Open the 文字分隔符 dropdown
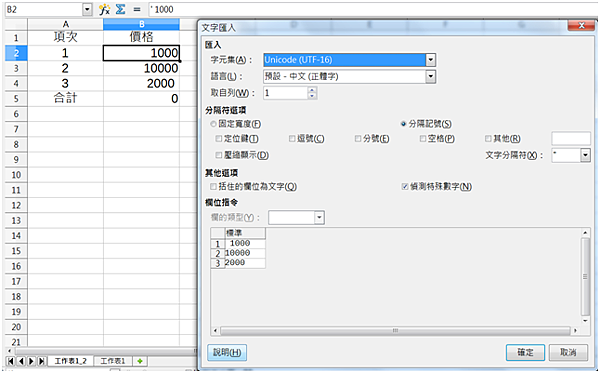This screenshot has height=373, width=600. coord(585,155)
